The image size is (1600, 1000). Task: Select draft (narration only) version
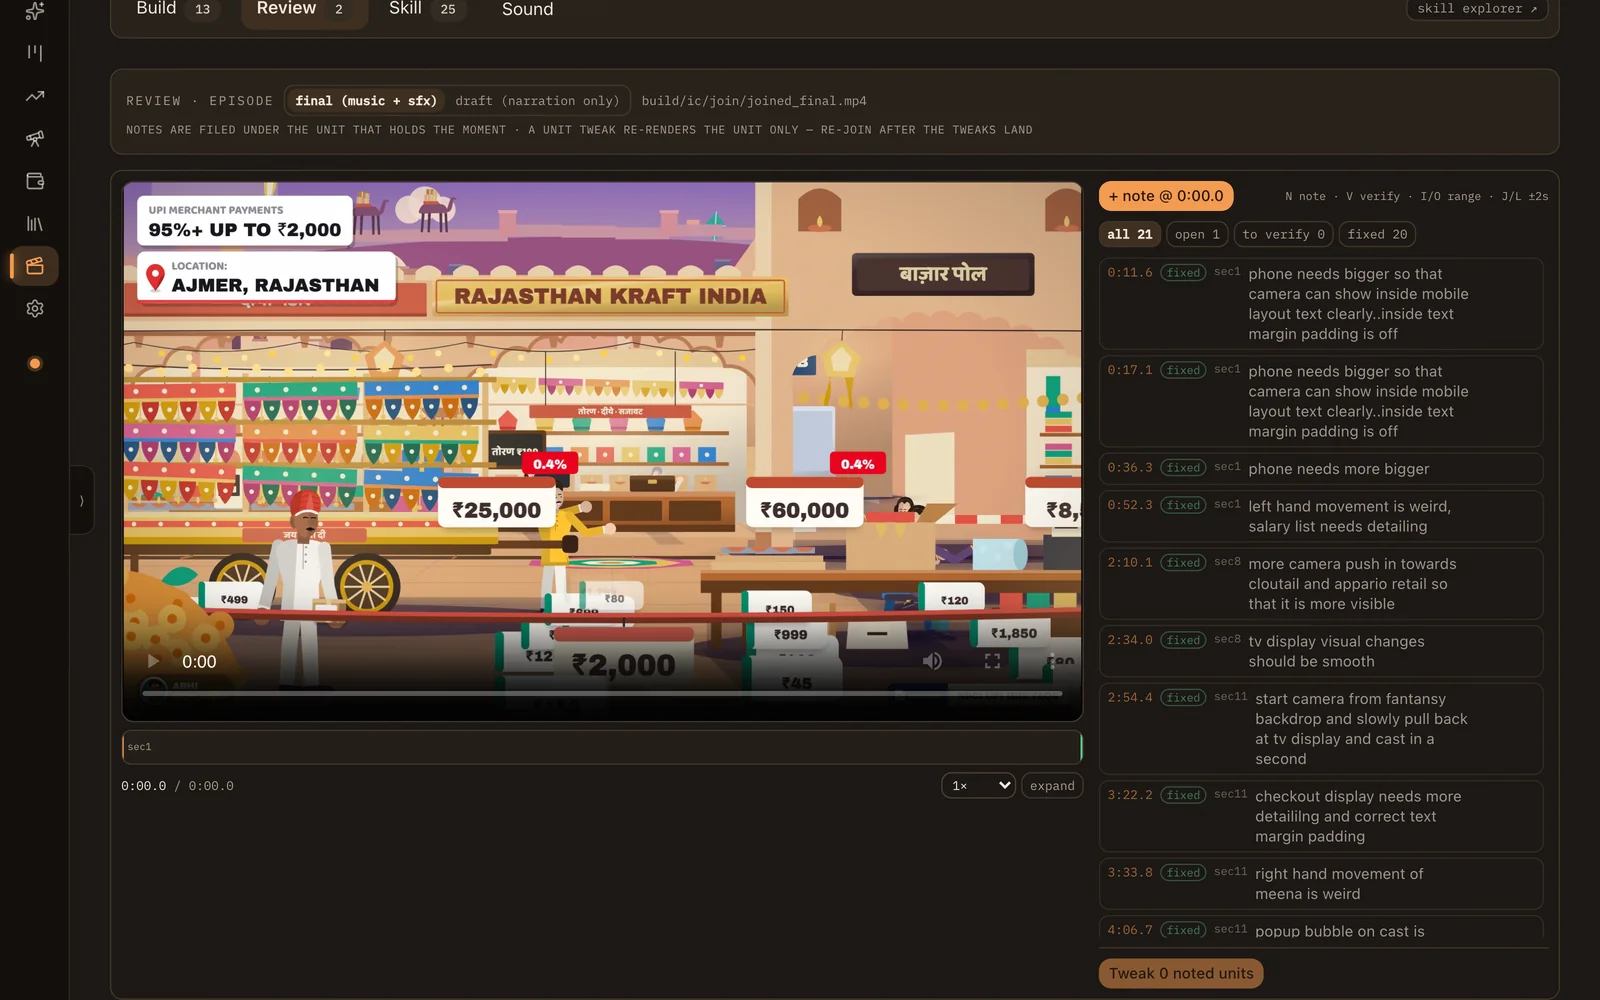pyautogui.click(x=537, y=101)
